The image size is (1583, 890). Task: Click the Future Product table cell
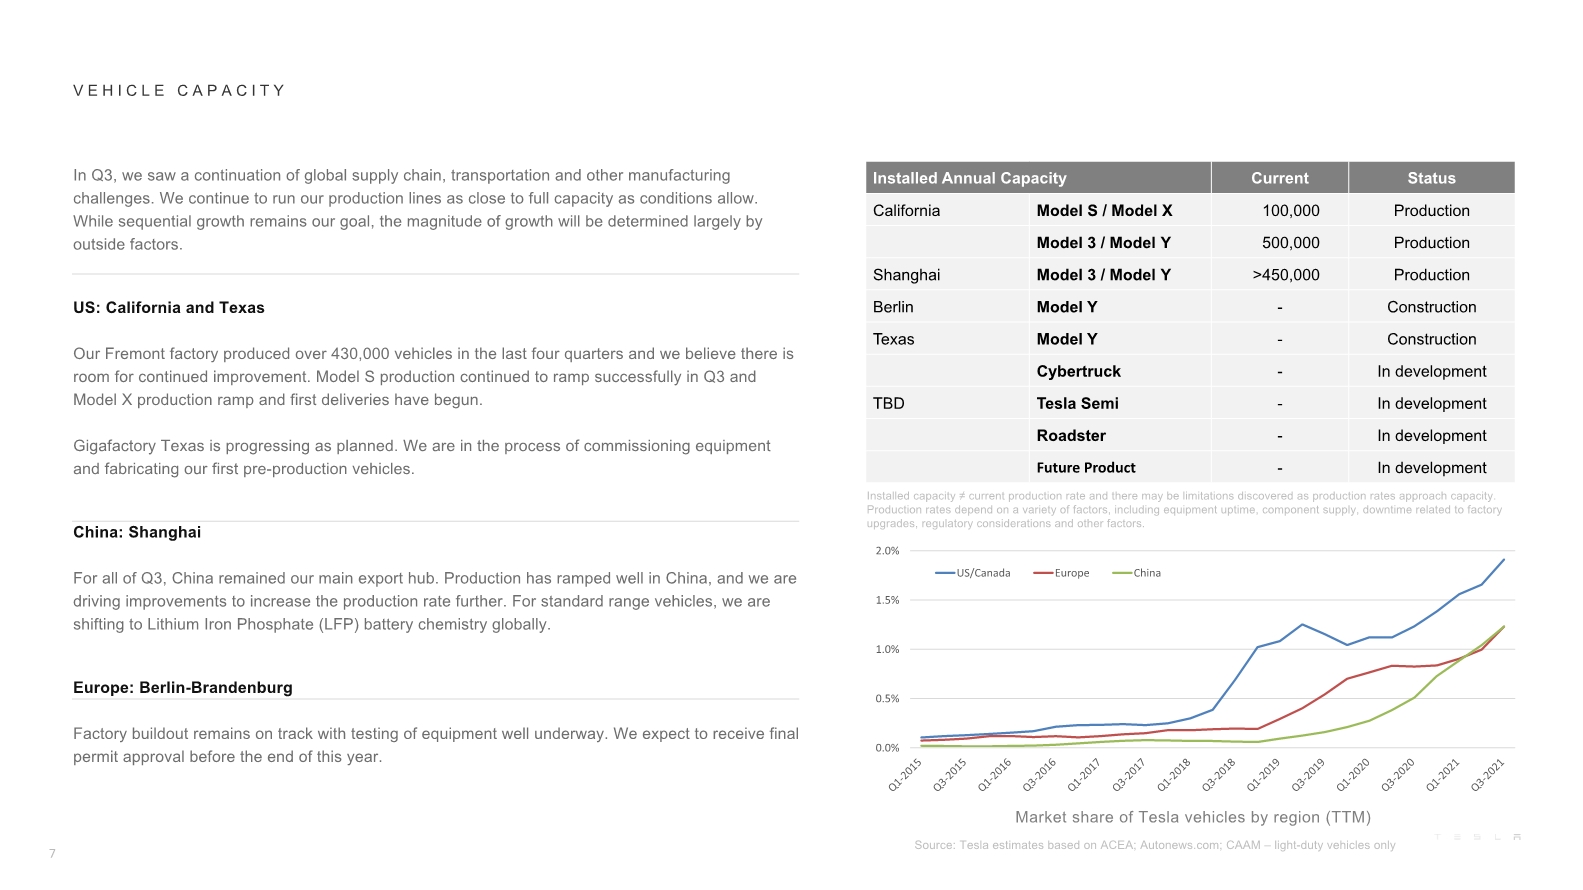click(x=1086, y=468)
